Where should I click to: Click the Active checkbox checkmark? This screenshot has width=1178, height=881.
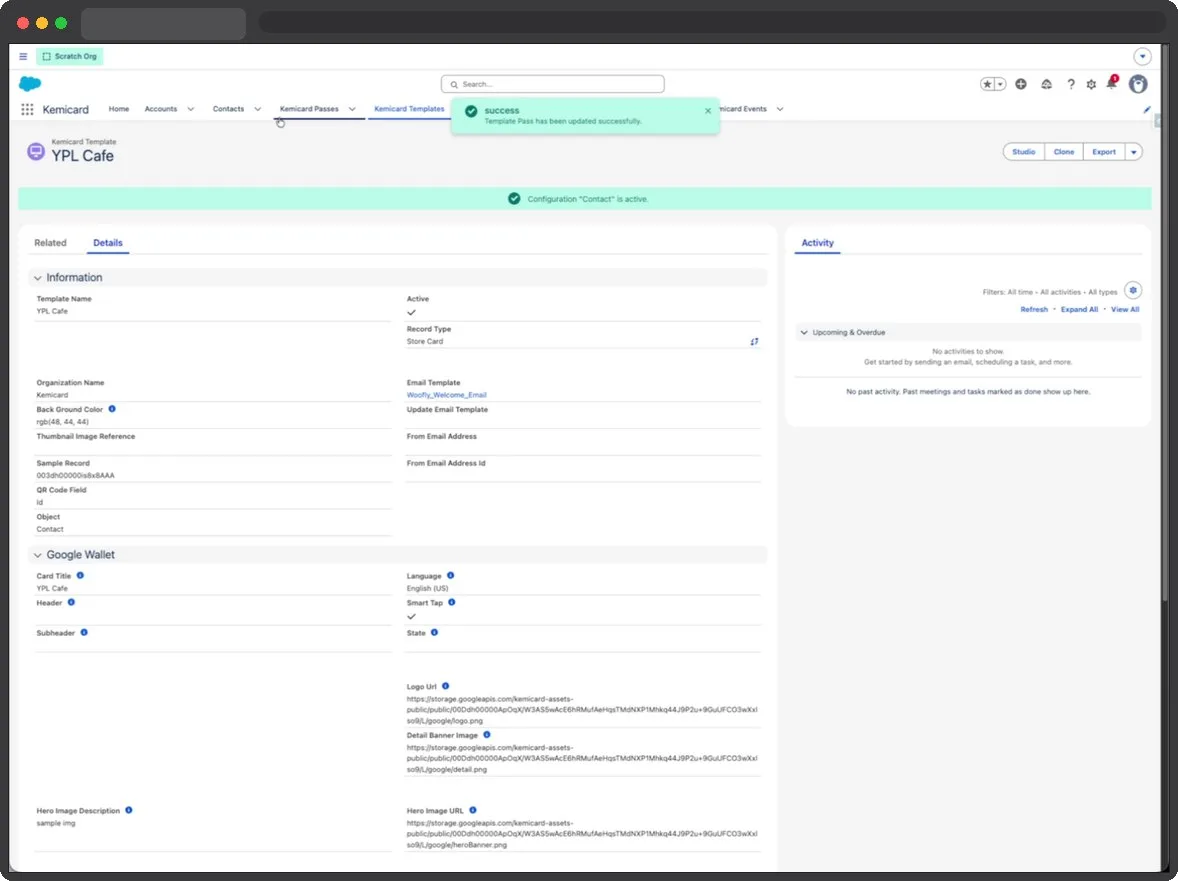411,312
